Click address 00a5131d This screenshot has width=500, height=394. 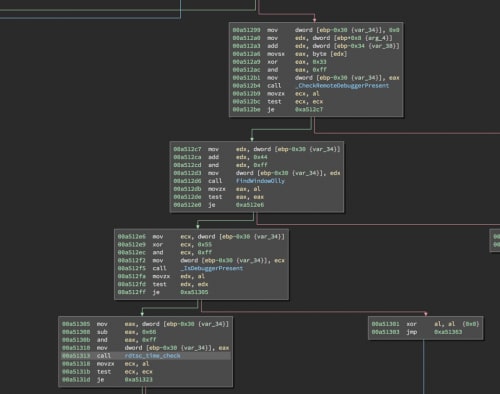(x=76, y=379)
